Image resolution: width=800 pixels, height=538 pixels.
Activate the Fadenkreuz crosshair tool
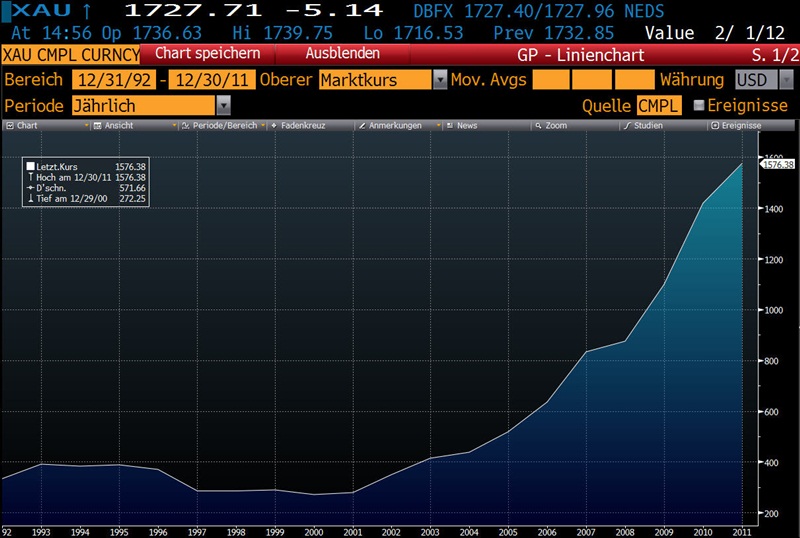(307, 126)
